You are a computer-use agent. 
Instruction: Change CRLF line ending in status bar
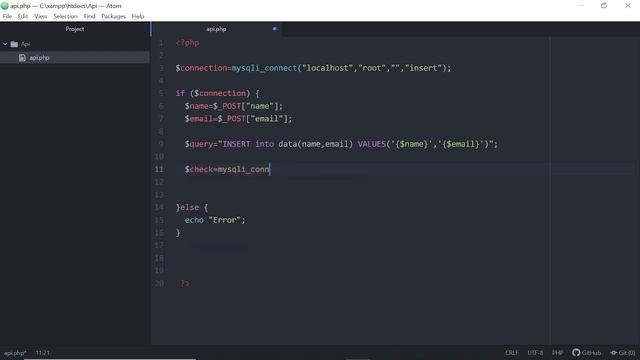point(511,353)
